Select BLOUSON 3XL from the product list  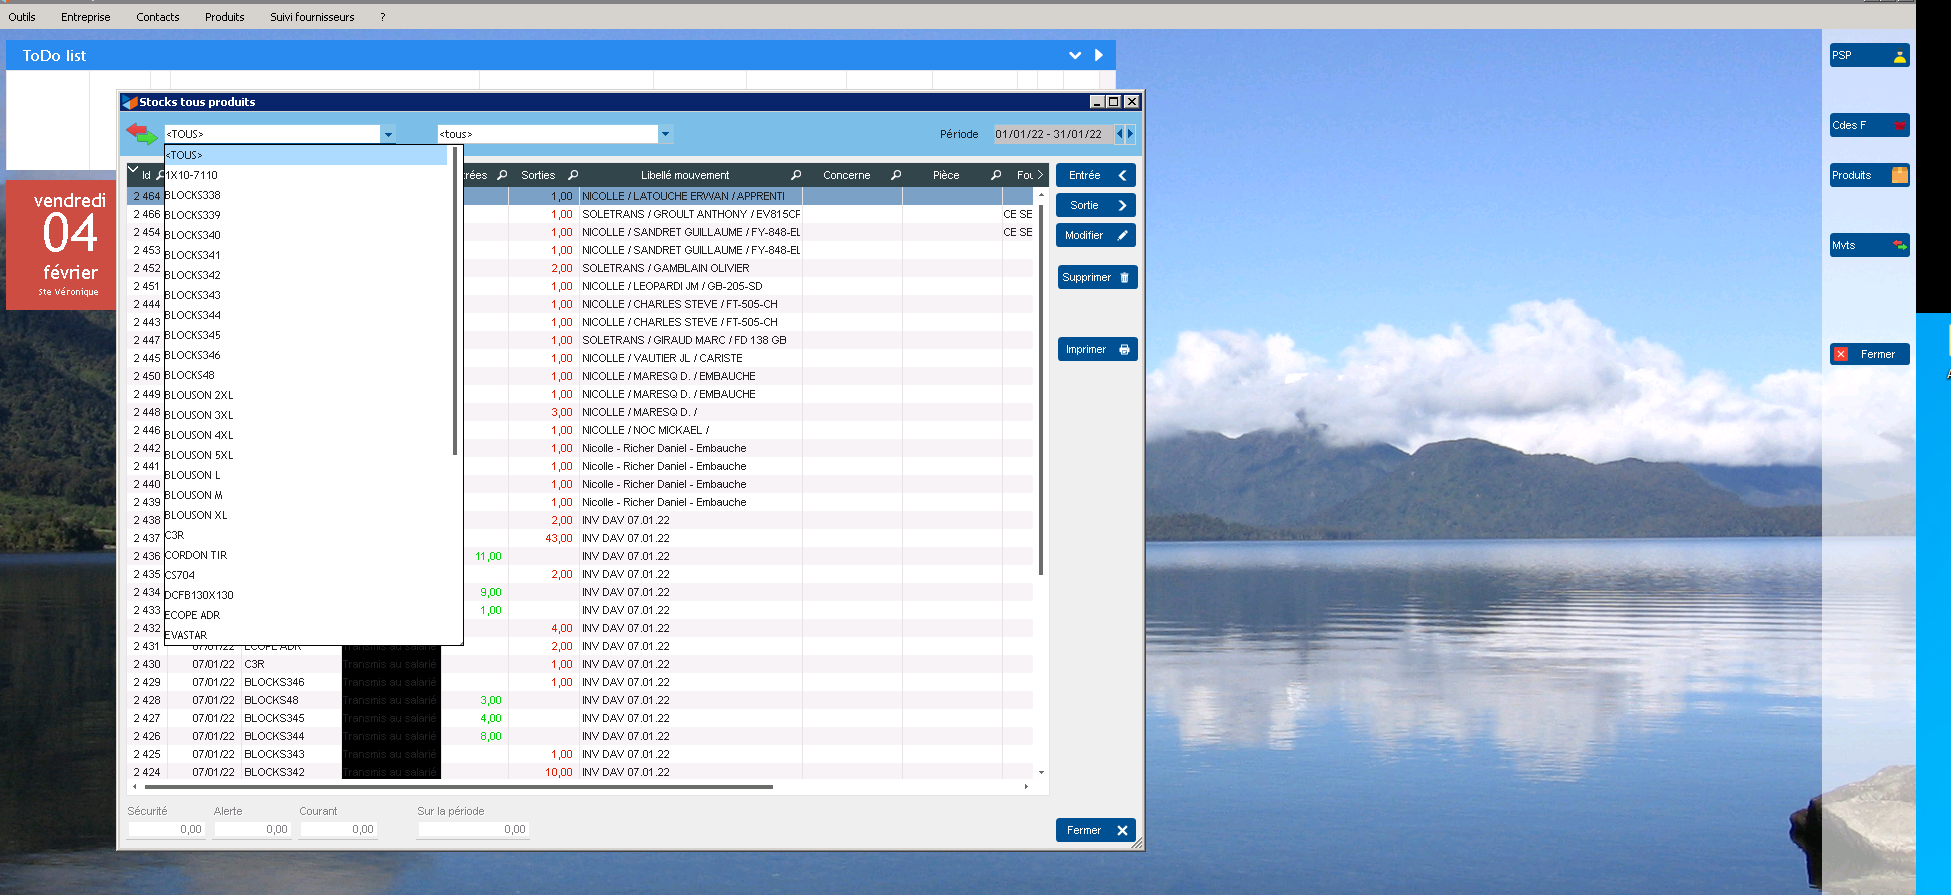coord(199,415)
